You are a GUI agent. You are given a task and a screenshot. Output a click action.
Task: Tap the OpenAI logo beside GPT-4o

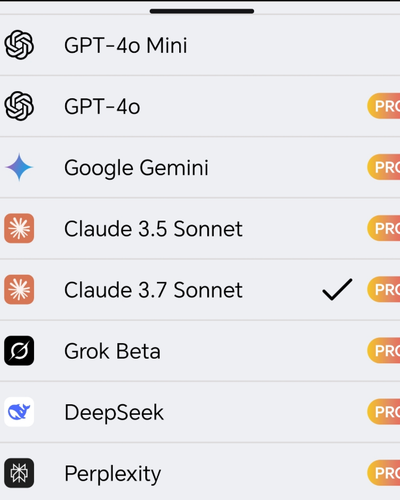click(x=19, y=106)
